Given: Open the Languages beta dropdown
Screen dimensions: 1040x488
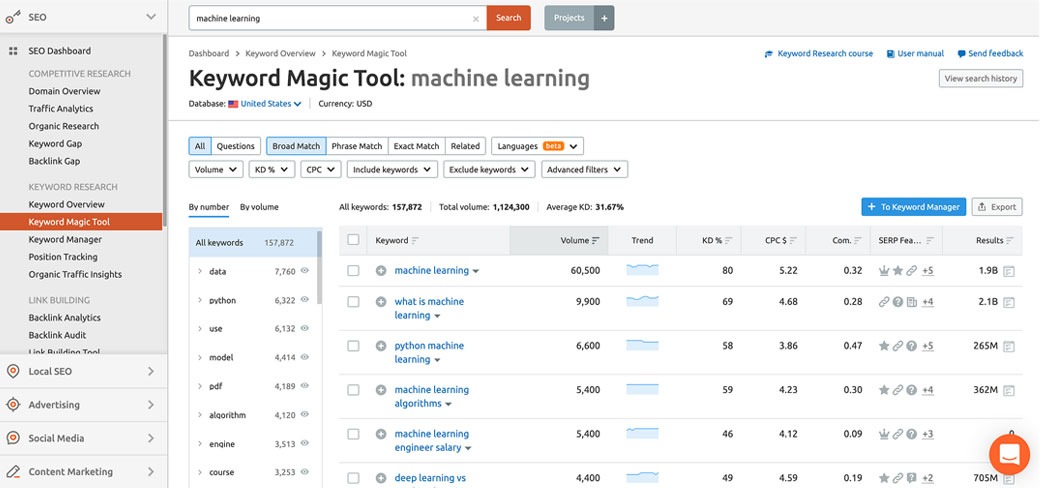Looking at the screenshot, I should [537, 146].
